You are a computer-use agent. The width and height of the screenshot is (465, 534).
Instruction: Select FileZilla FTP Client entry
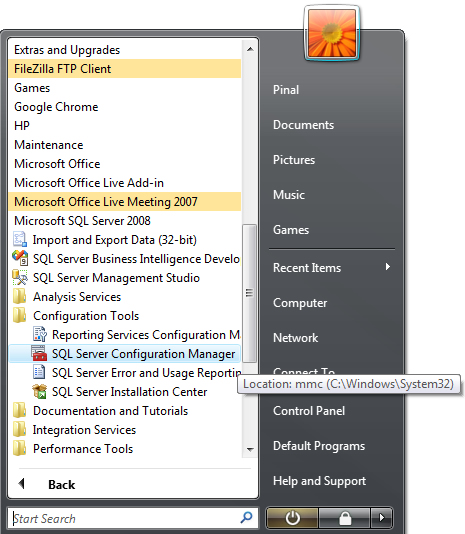125,69
